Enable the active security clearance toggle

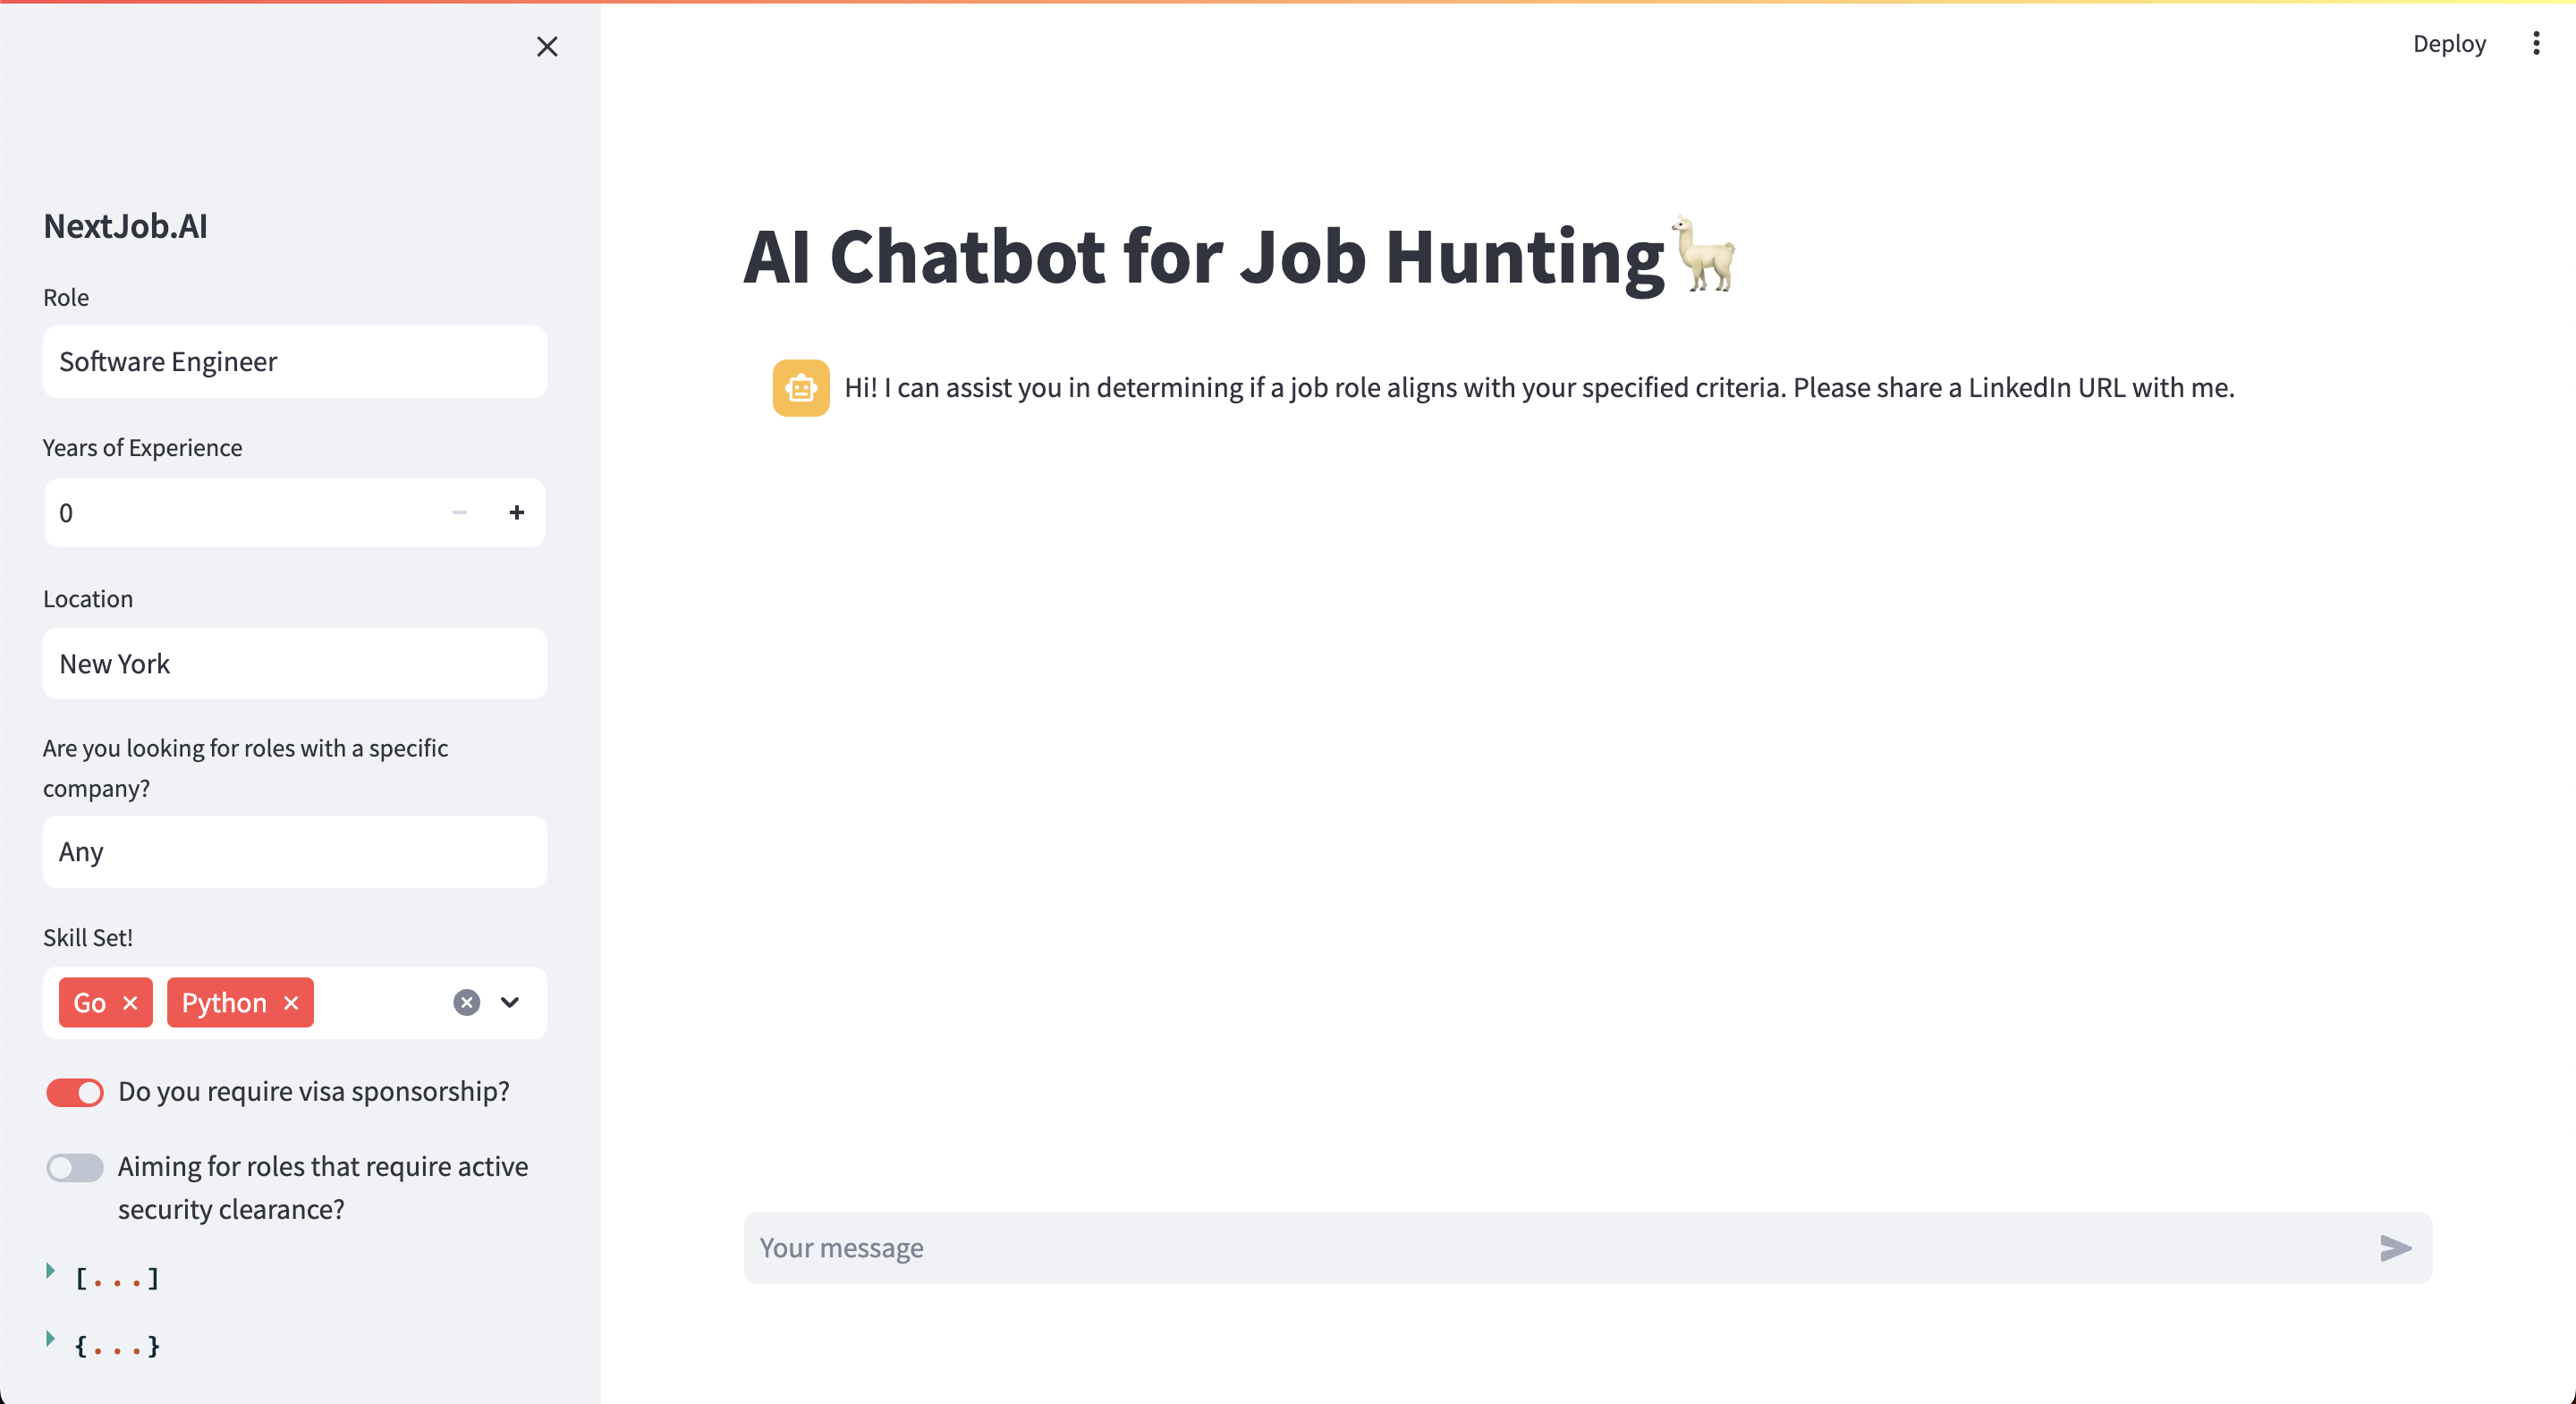tap(75, 1168)
